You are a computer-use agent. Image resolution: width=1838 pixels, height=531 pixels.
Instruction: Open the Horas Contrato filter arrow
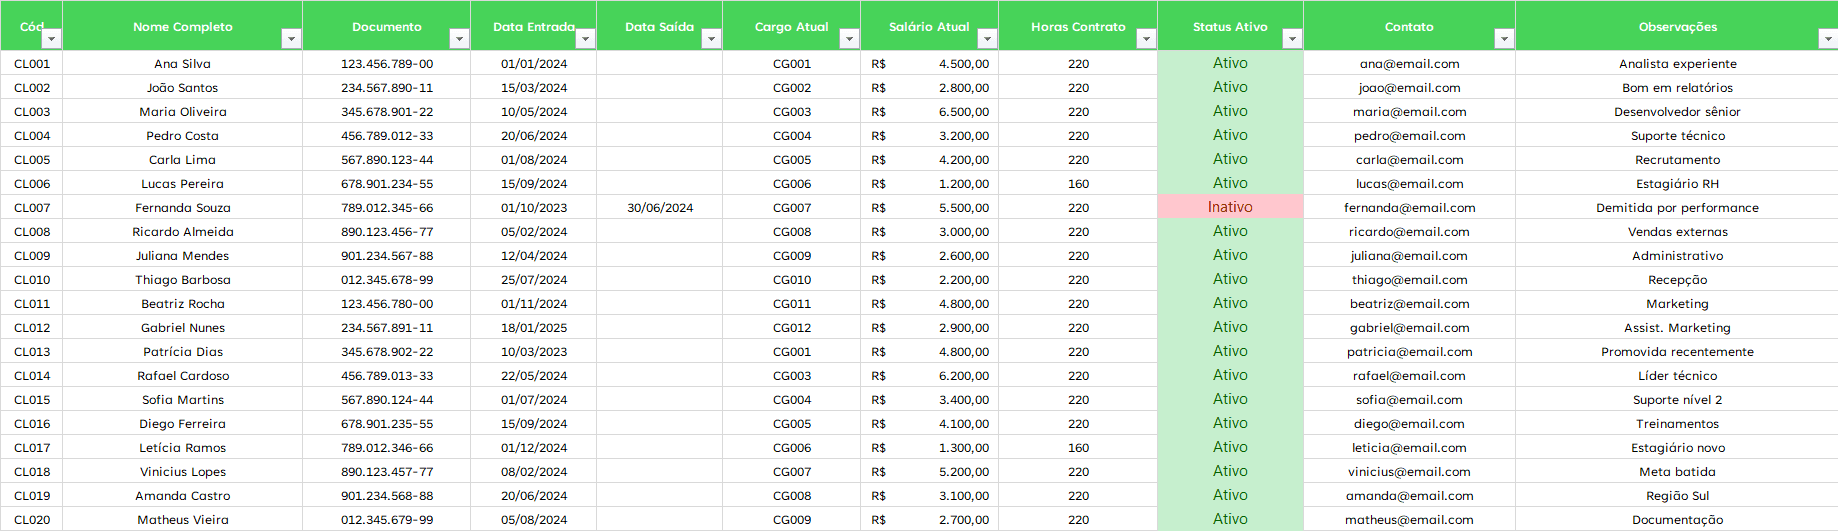[x=1146, y=39]
